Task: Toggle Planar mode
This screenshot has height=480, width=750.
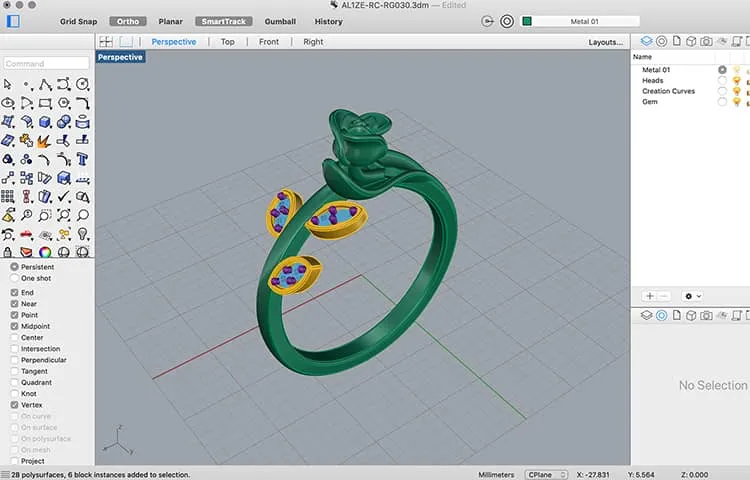Action: 171,22
